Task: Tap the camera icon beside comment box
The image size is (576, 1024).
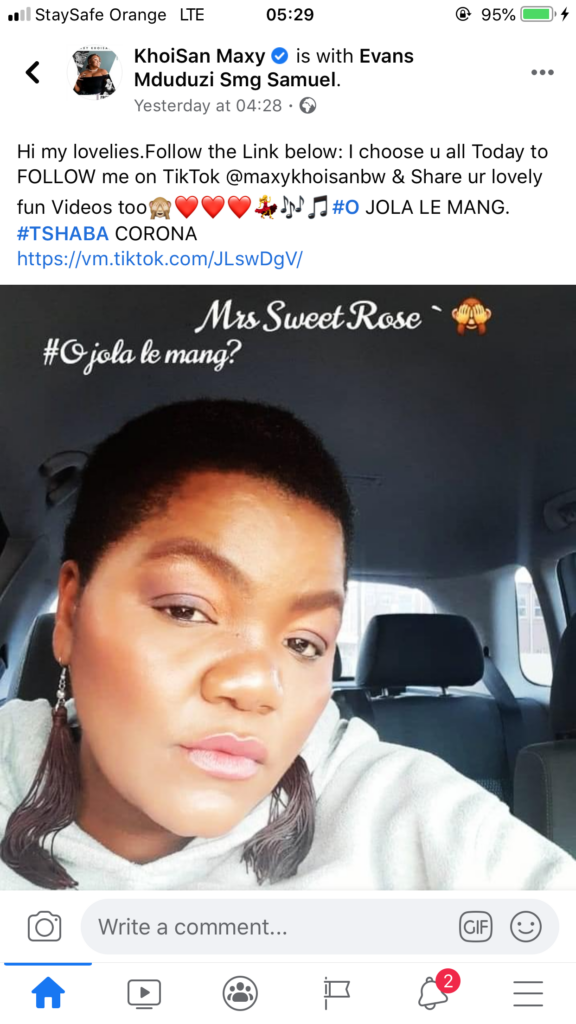Action: tap(44, 927)
